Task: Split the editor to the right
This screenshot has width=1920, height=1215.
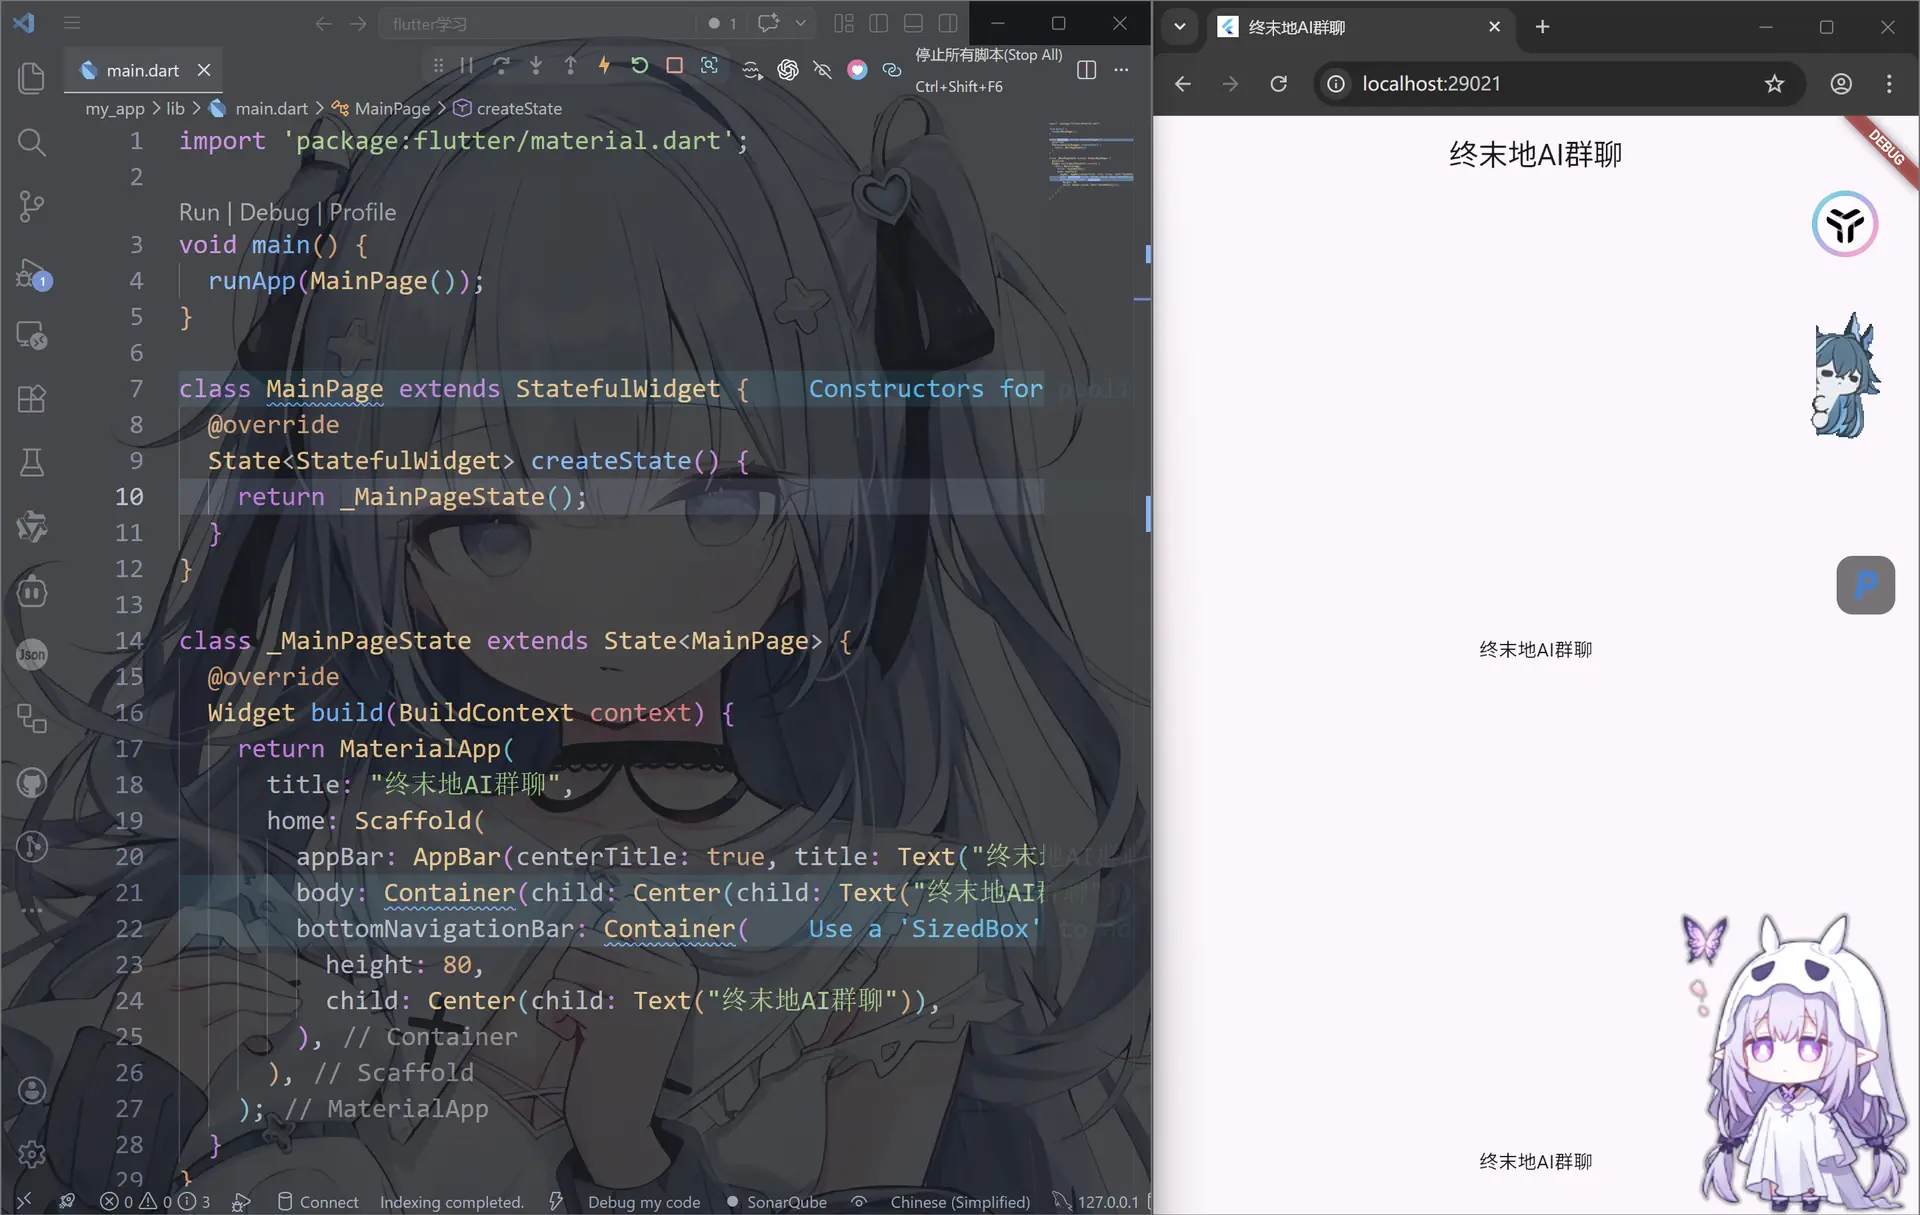Action: pos(1087,69)
